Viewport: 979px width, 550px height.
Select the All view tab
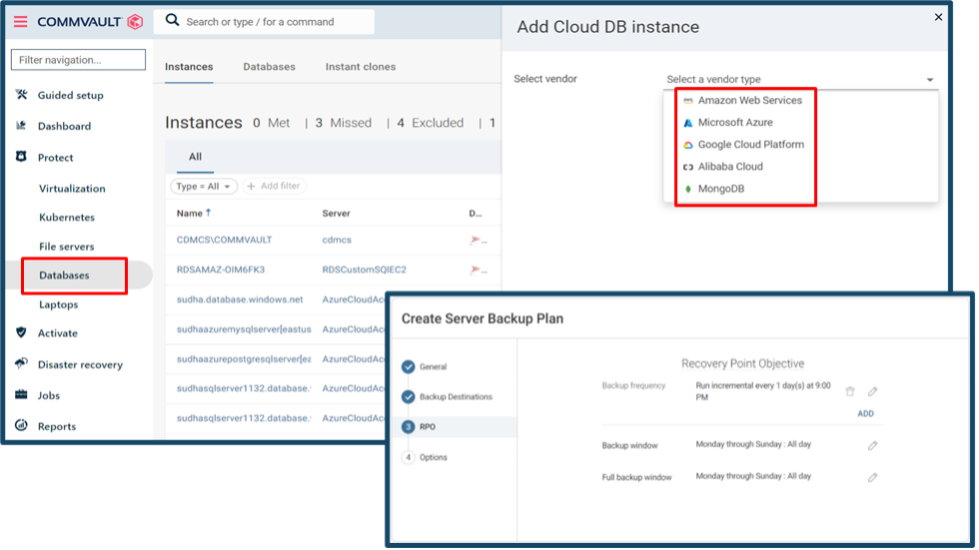coord(195,157)
